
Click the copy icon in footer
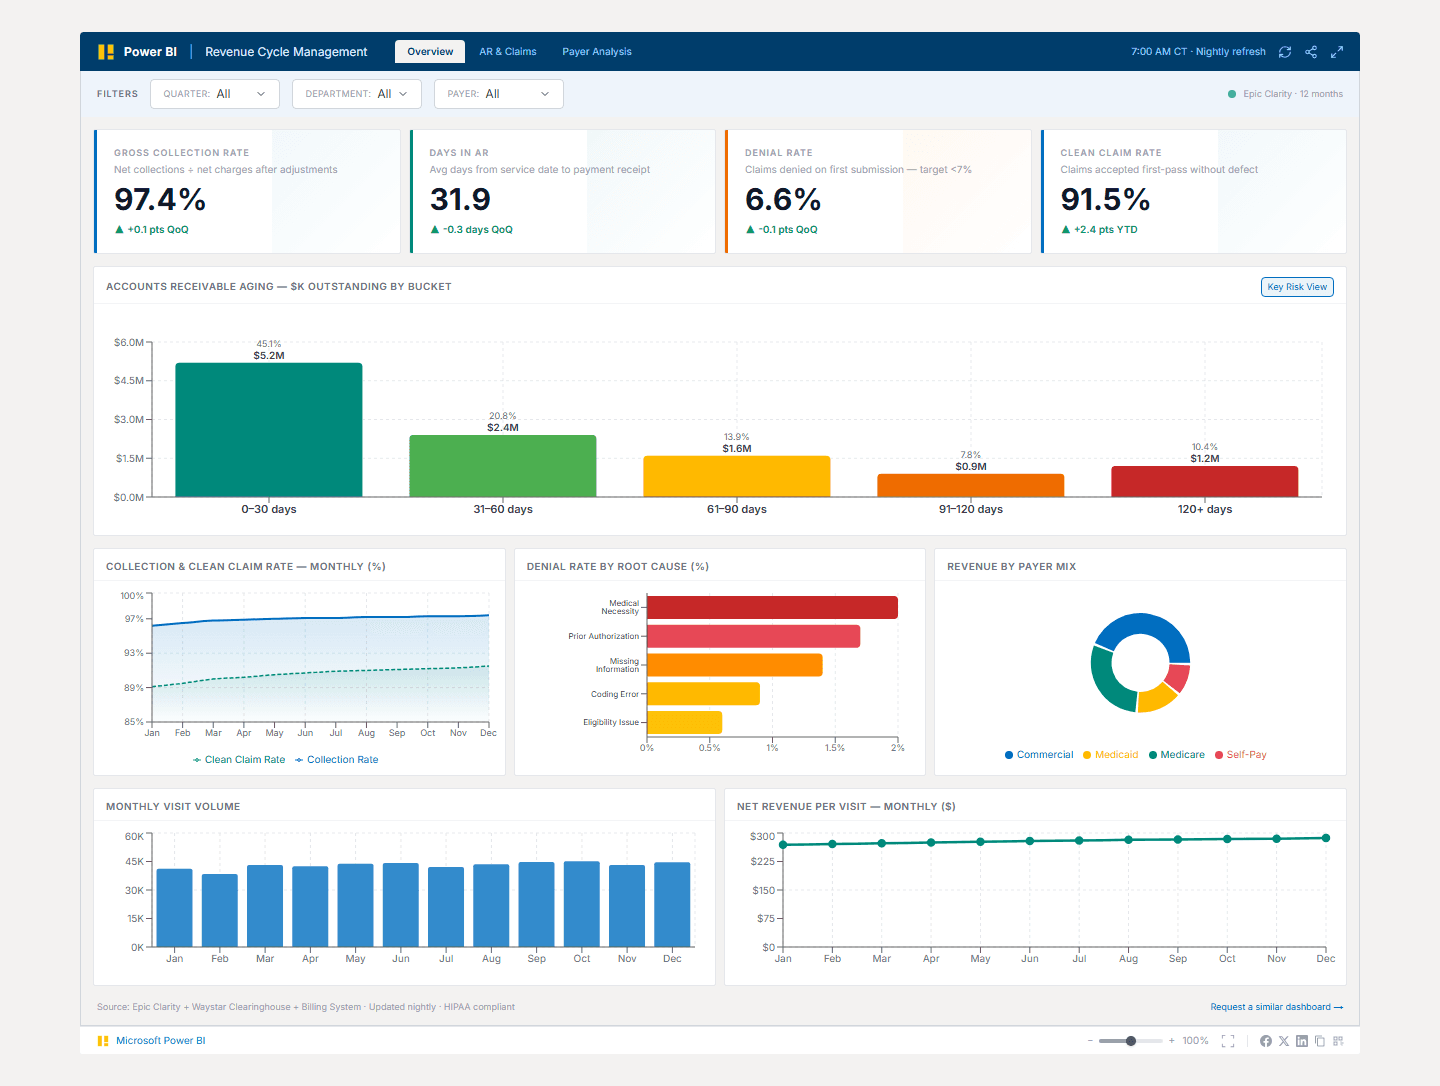(1320, 1041)
